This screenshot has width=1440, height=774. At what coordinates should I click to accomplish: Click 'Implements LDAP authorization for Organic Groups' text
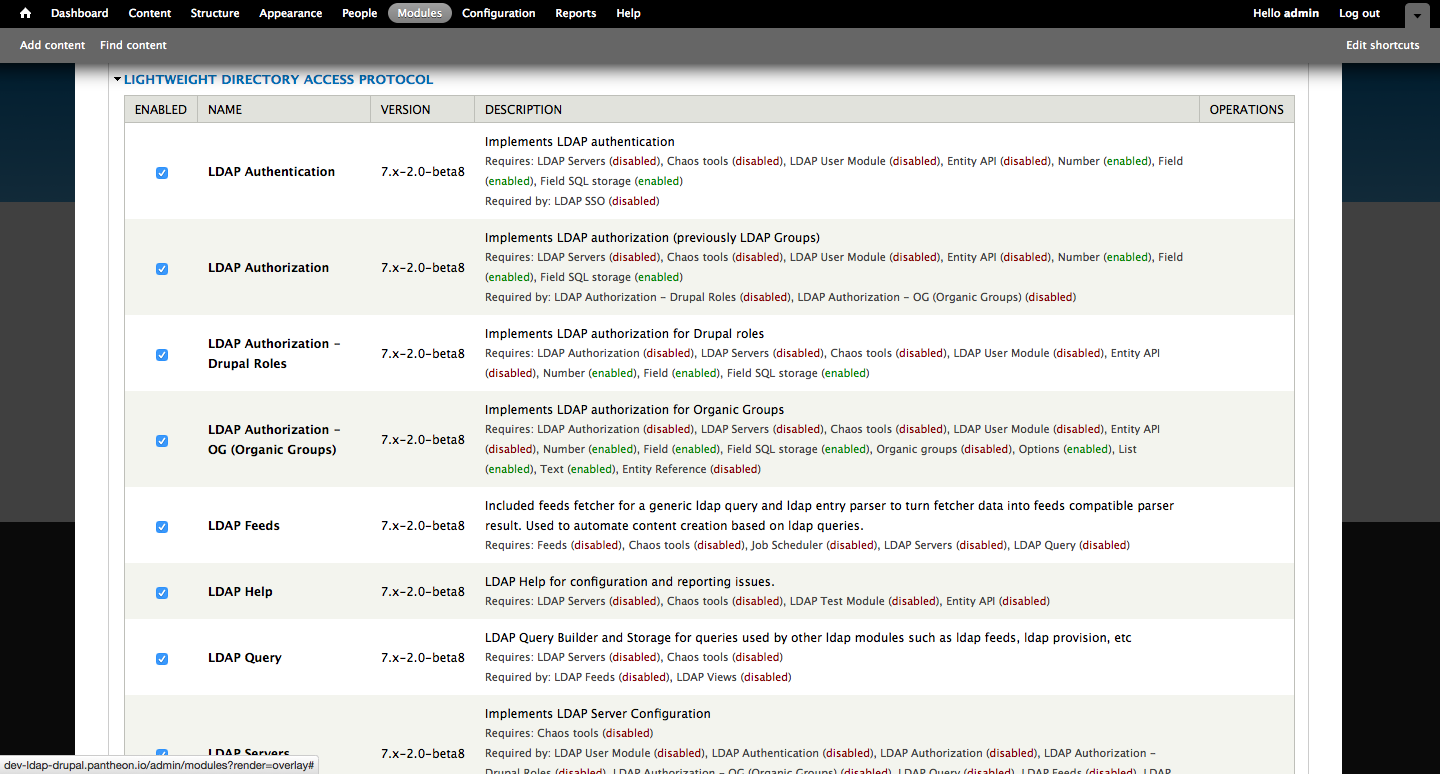[x=635, y=410]
